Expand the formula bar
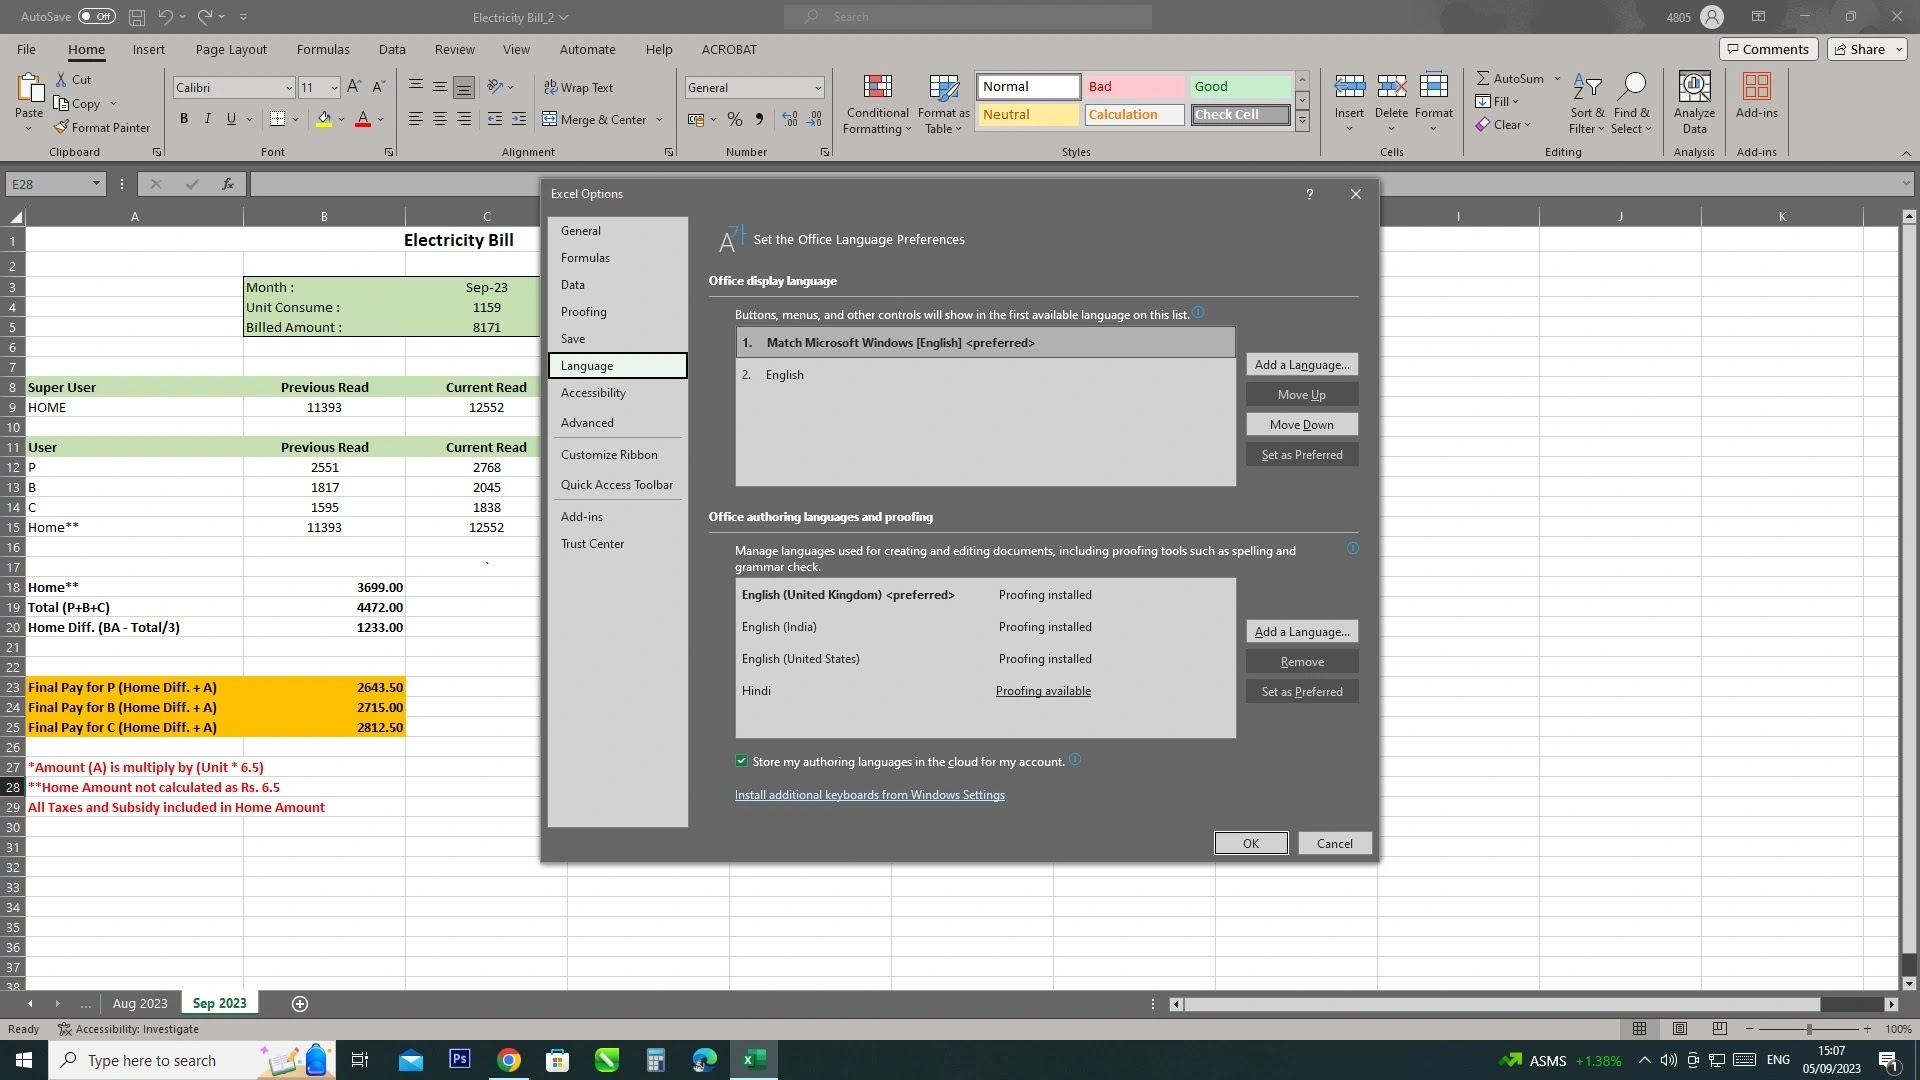The width and height of the screenshot is (1920, 1080). (1906, 184)
